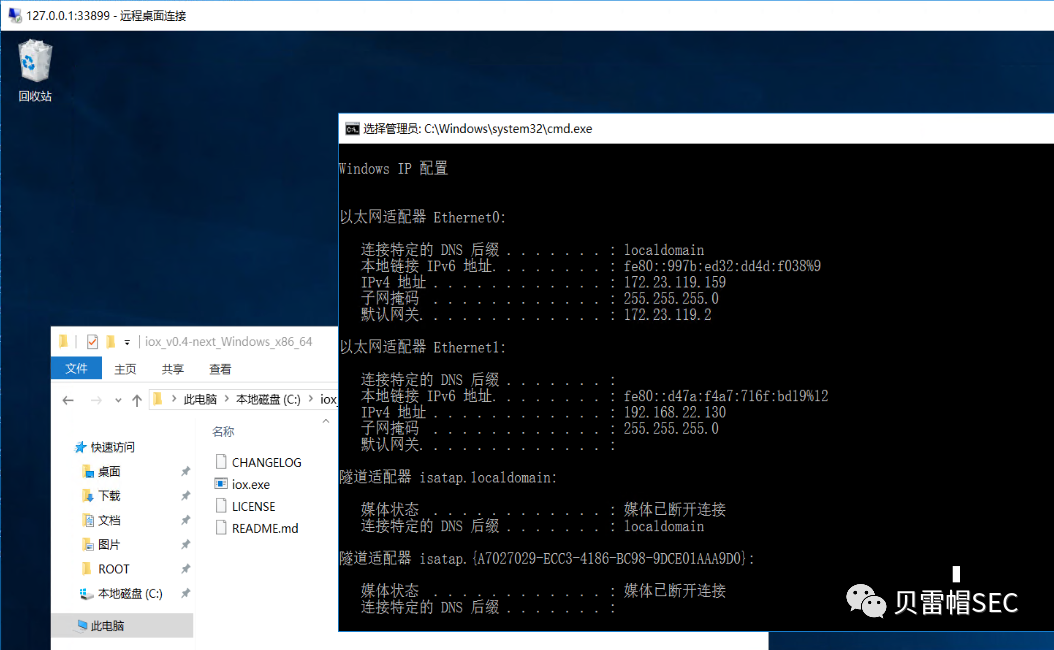Click 本地磁盘 (C:) in the address bar
Image resolution: width=1054 pixels, height=650 pixels.
tap(267, 400)
